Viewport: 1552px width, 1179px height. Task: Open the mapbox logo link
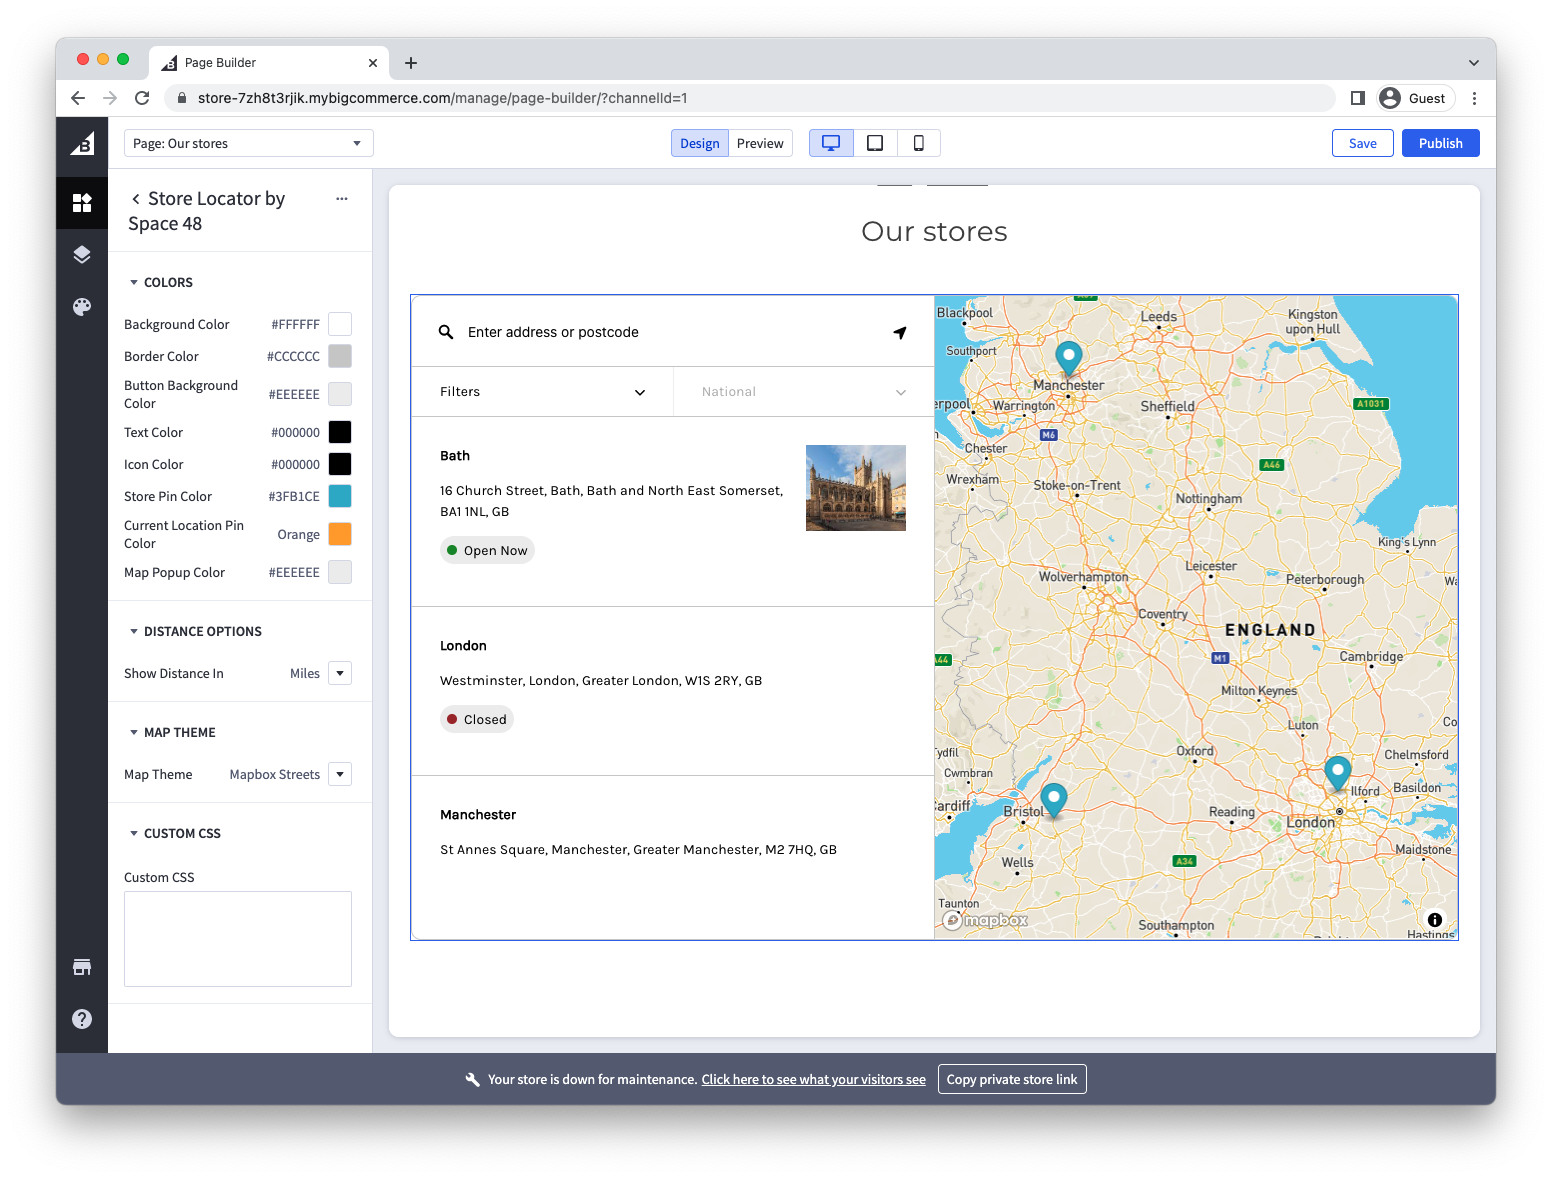click(986, 920)
